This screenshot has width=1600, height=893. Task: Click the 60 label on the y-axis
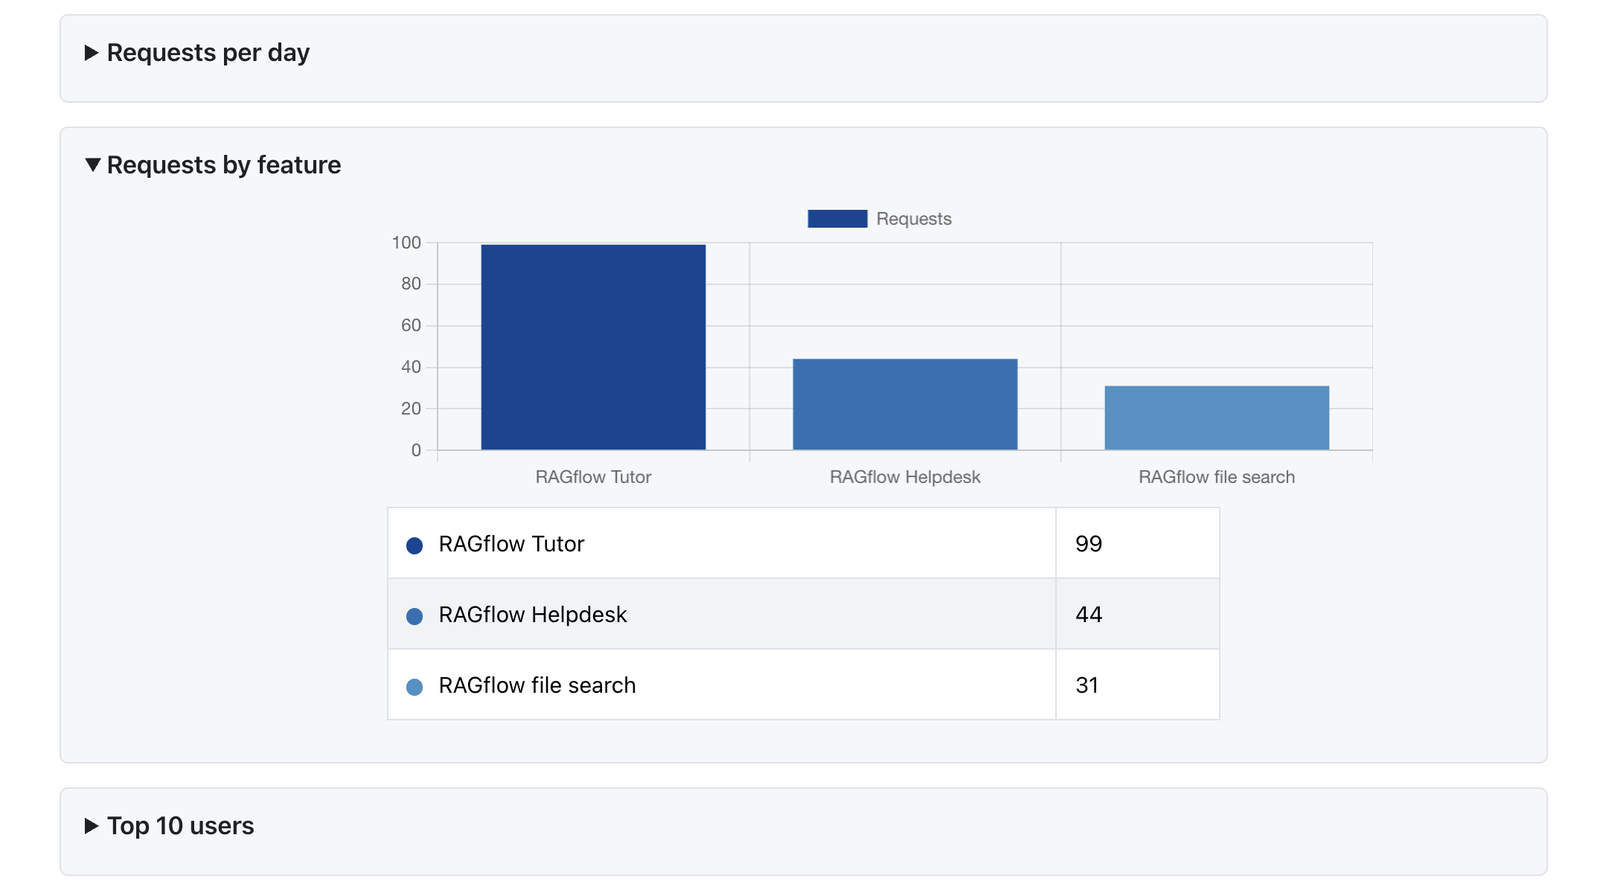(x=411, y=326)
